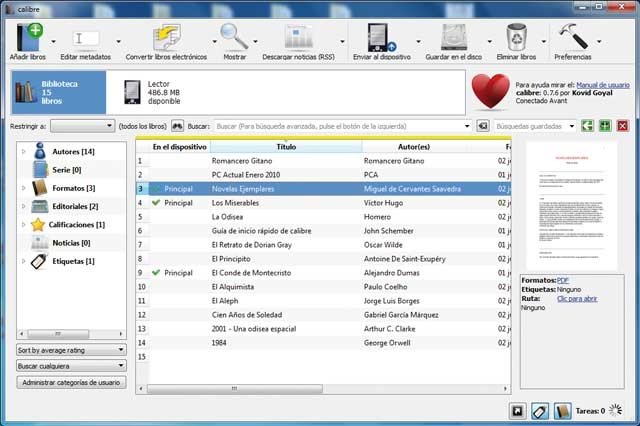
Task: Sort by Título column header
Action: (x=286, y=146)
